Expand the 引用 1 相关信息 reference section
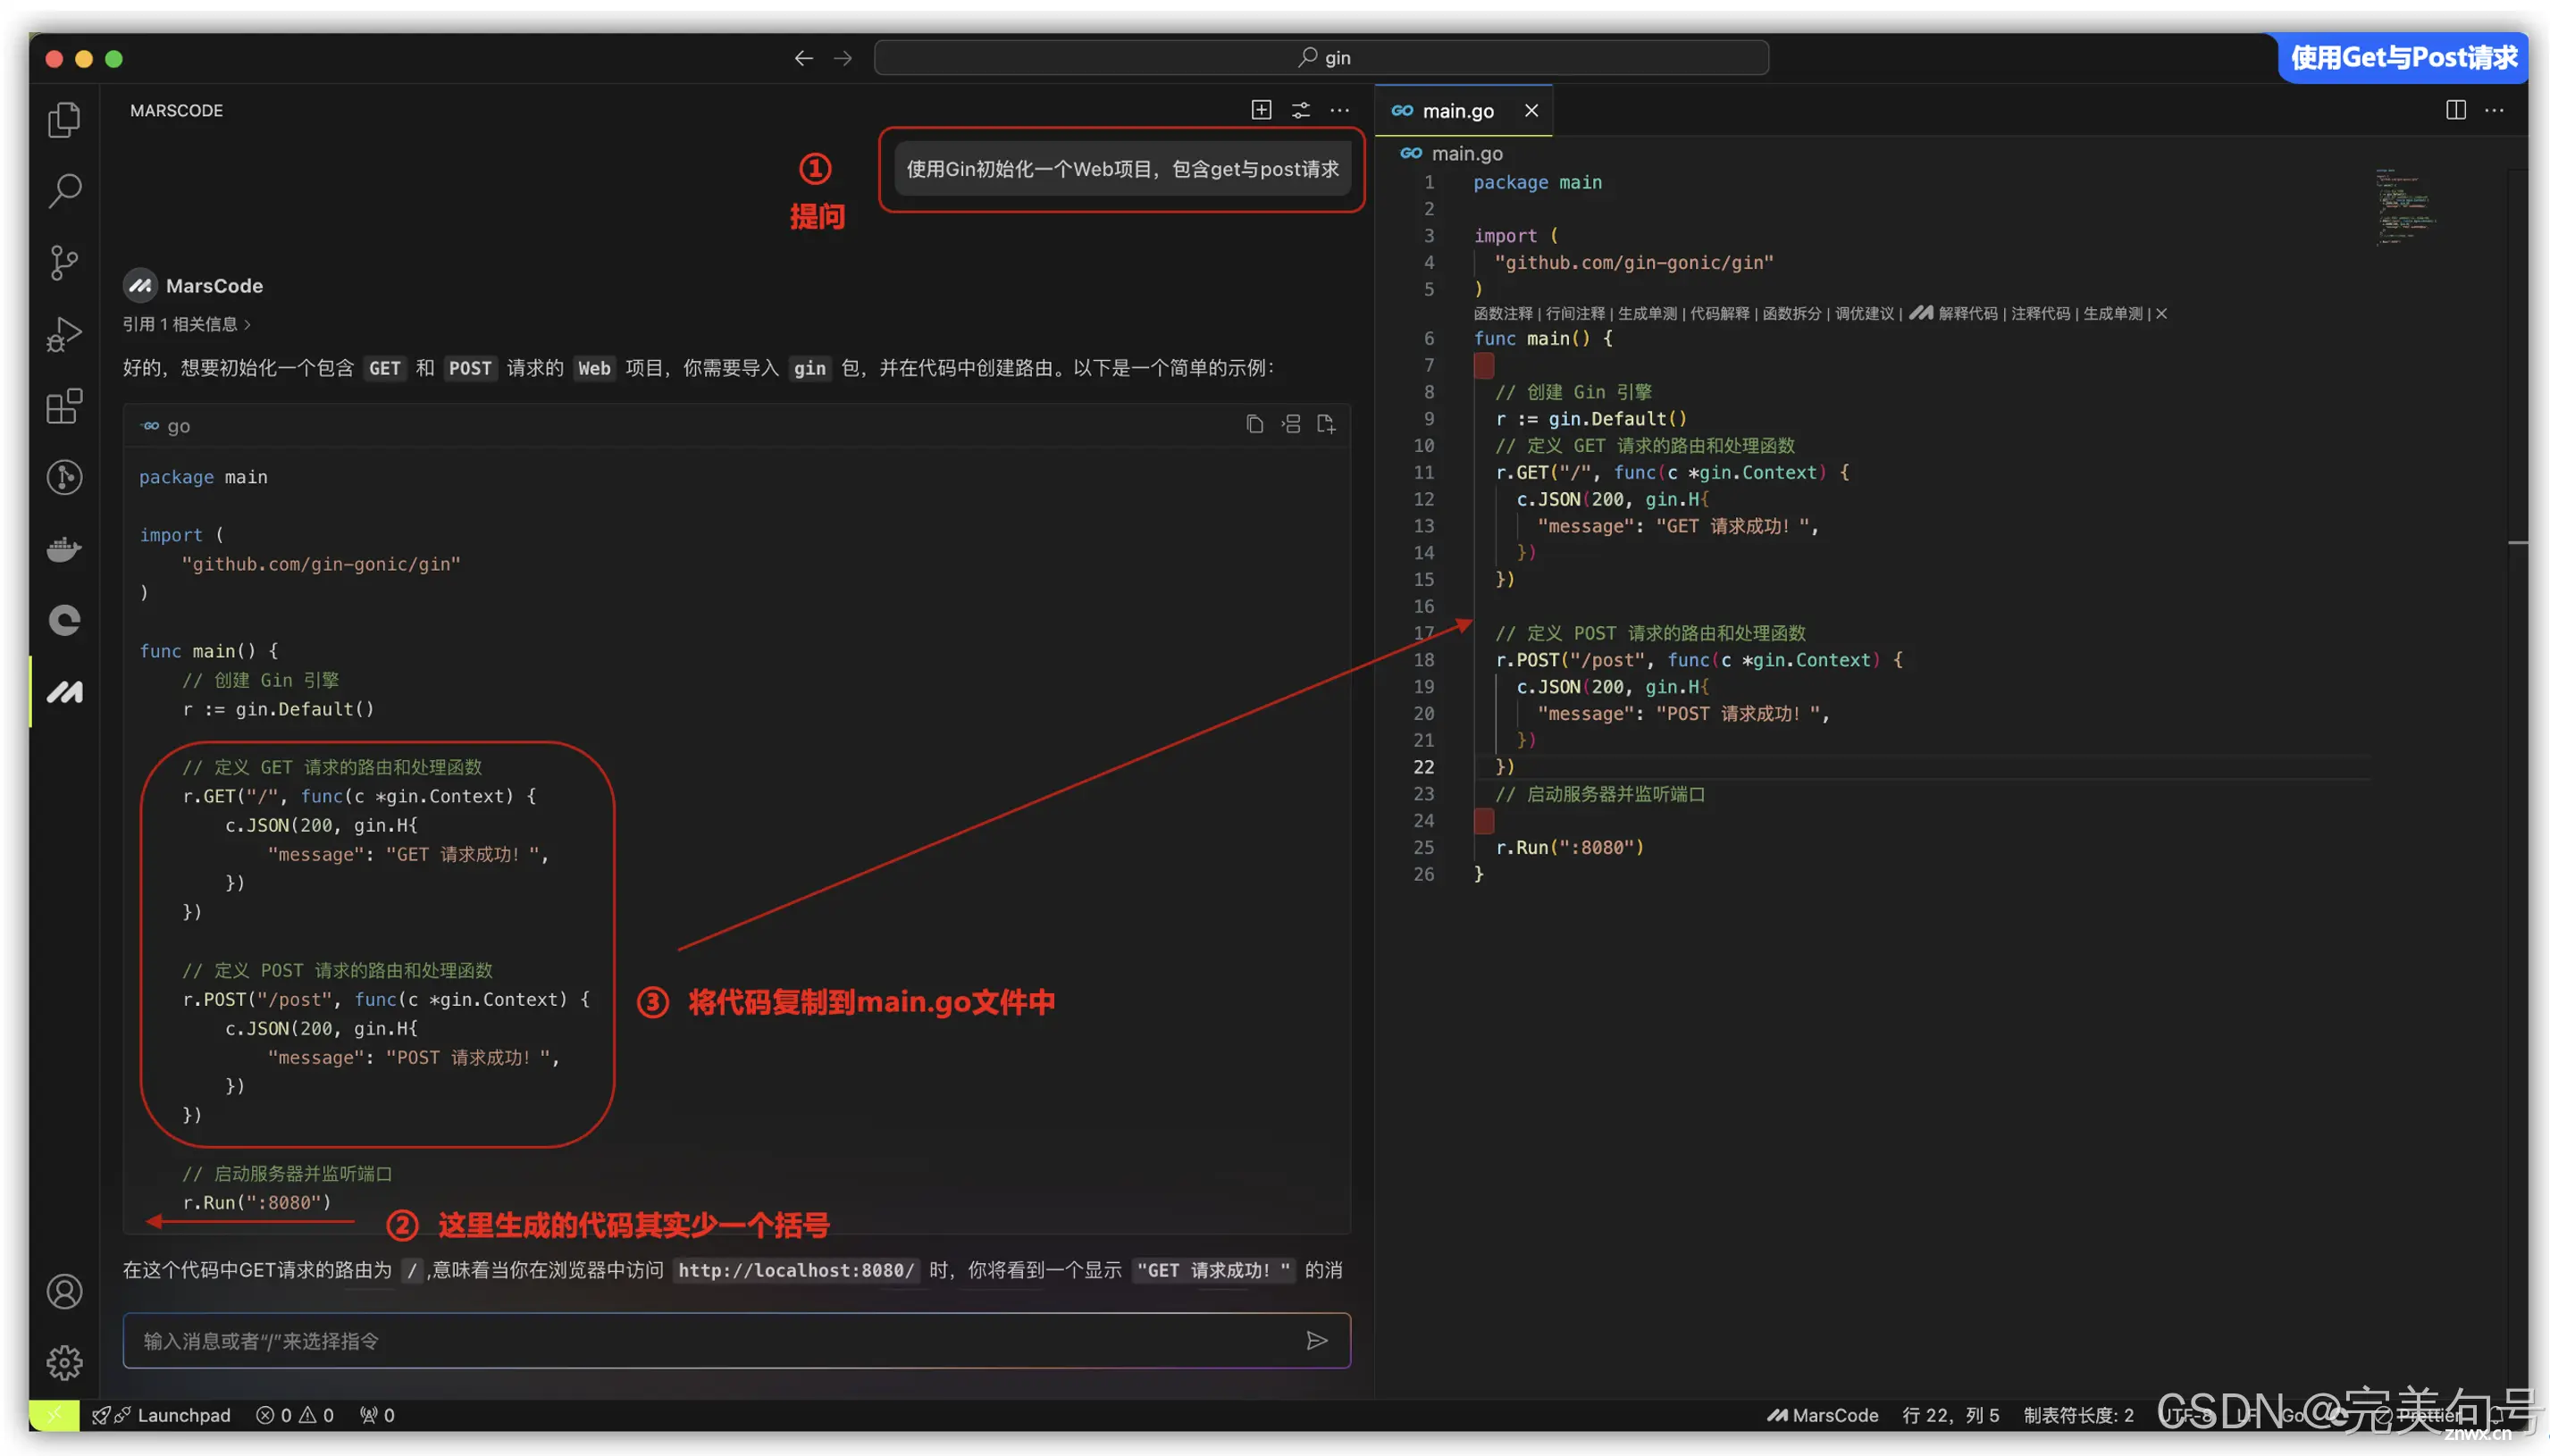The width and height of the screenshot is (2550, 1456). [x=186, y=324]
